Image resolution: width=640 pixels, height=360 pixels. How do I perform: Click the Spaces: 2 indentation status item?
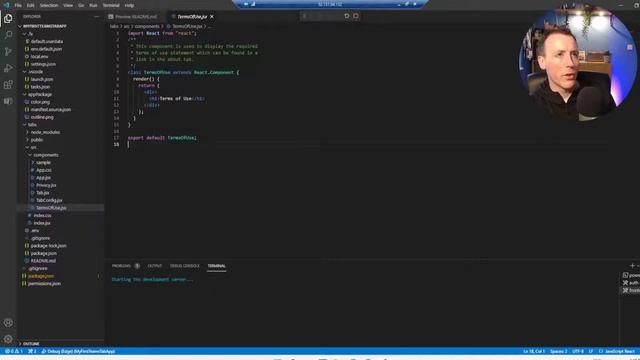558,351
